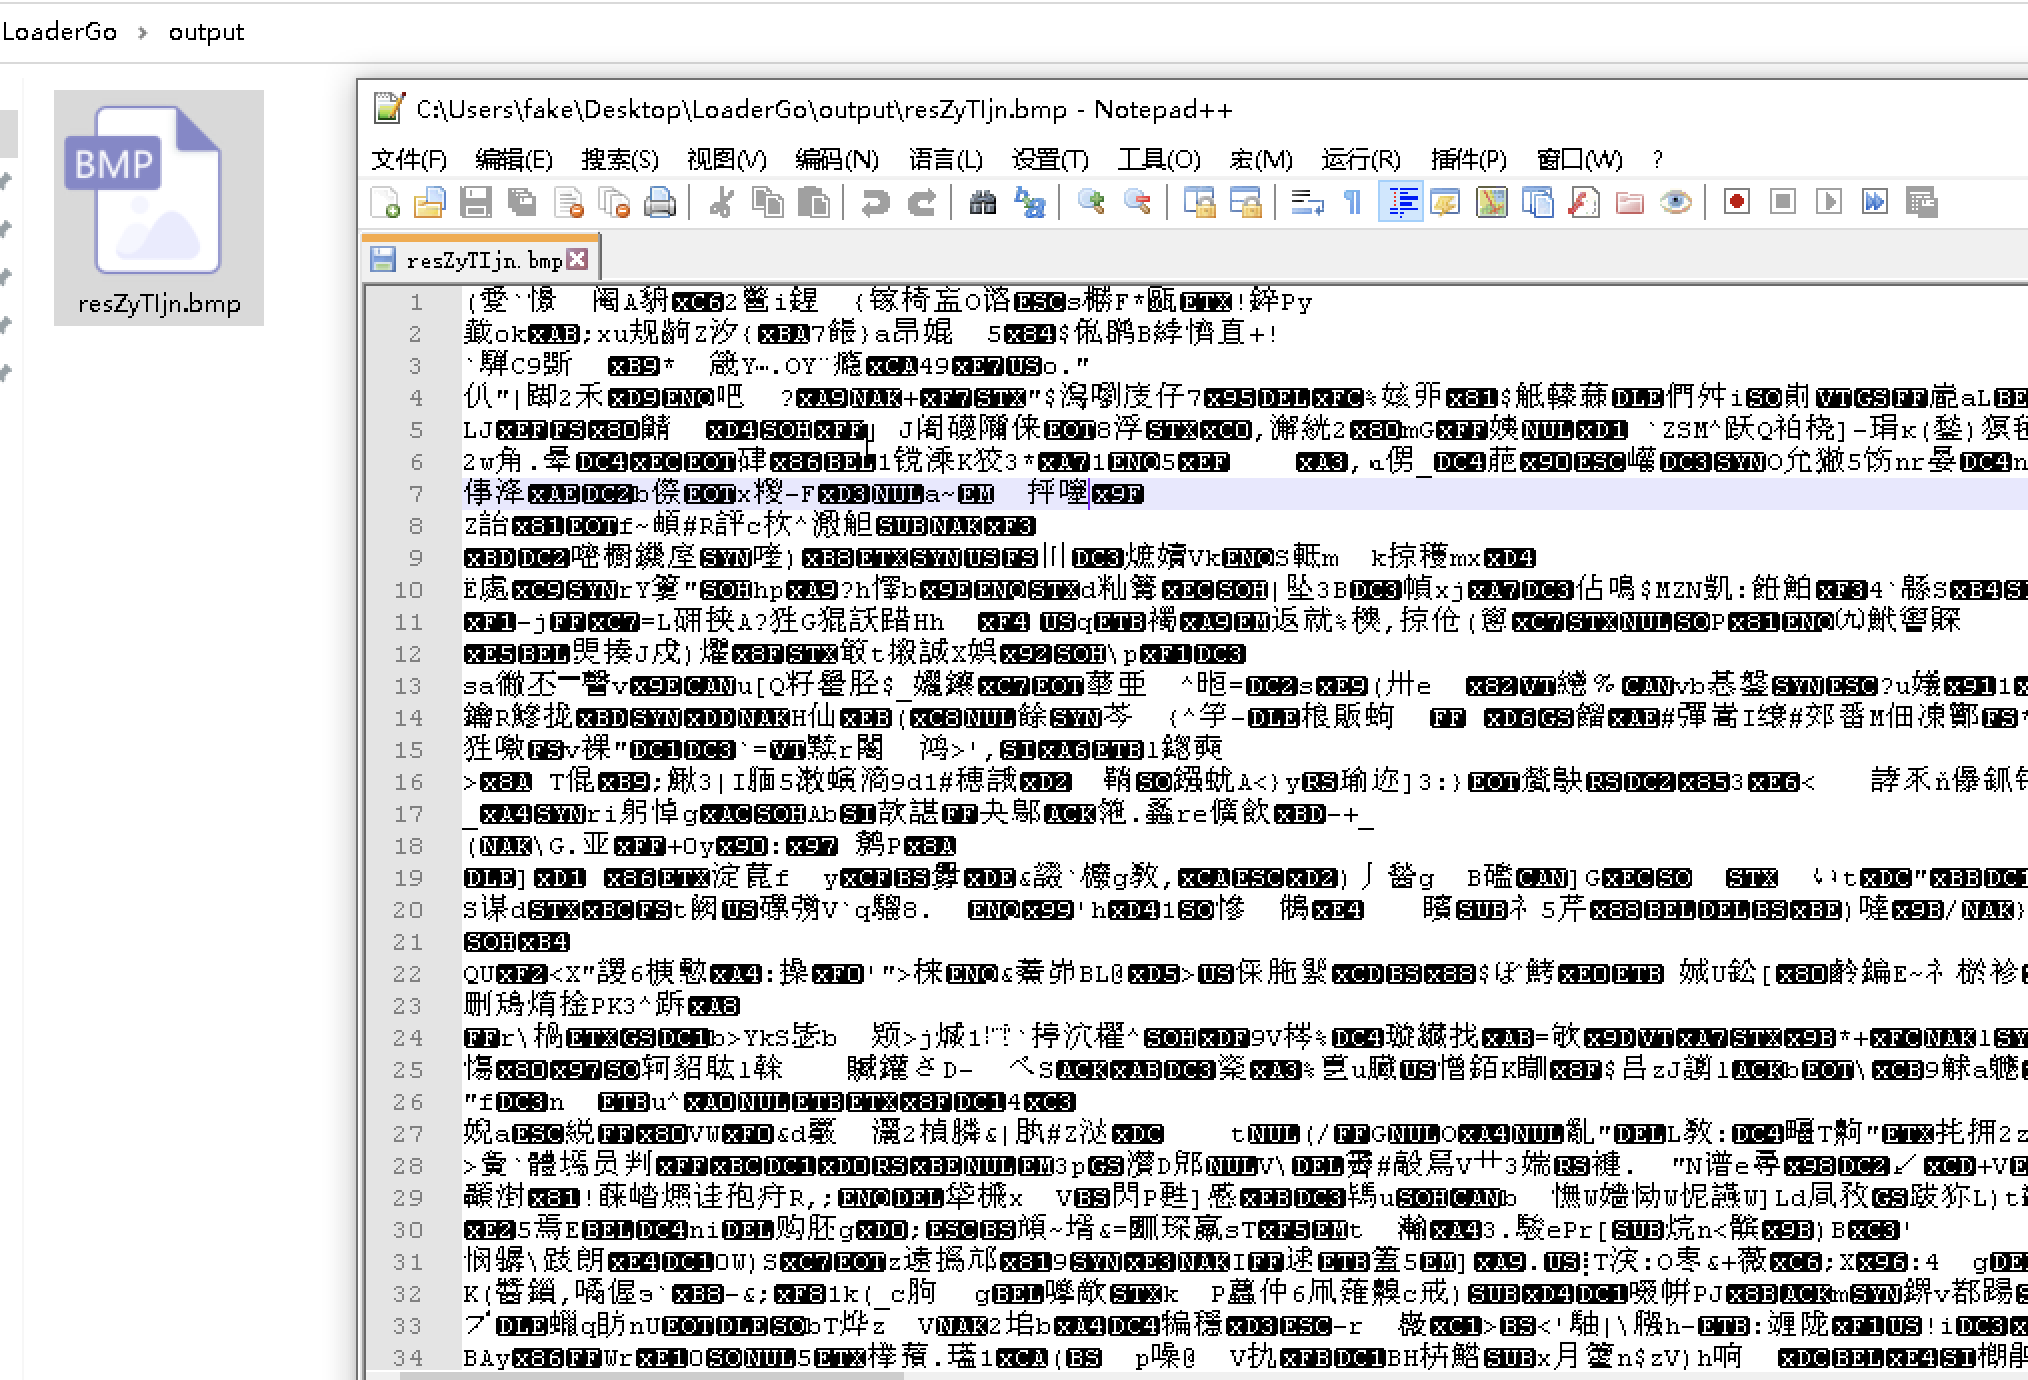The height and width of the screenshot is (1380, 2028).
Task: Click the Run Macro Multiple Times icon
Action: tap(1875, 203)
